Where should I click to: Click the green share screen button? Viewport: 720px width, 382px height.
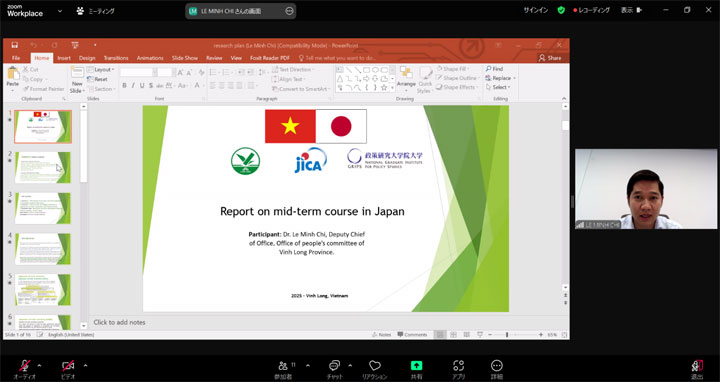(416, 365)
